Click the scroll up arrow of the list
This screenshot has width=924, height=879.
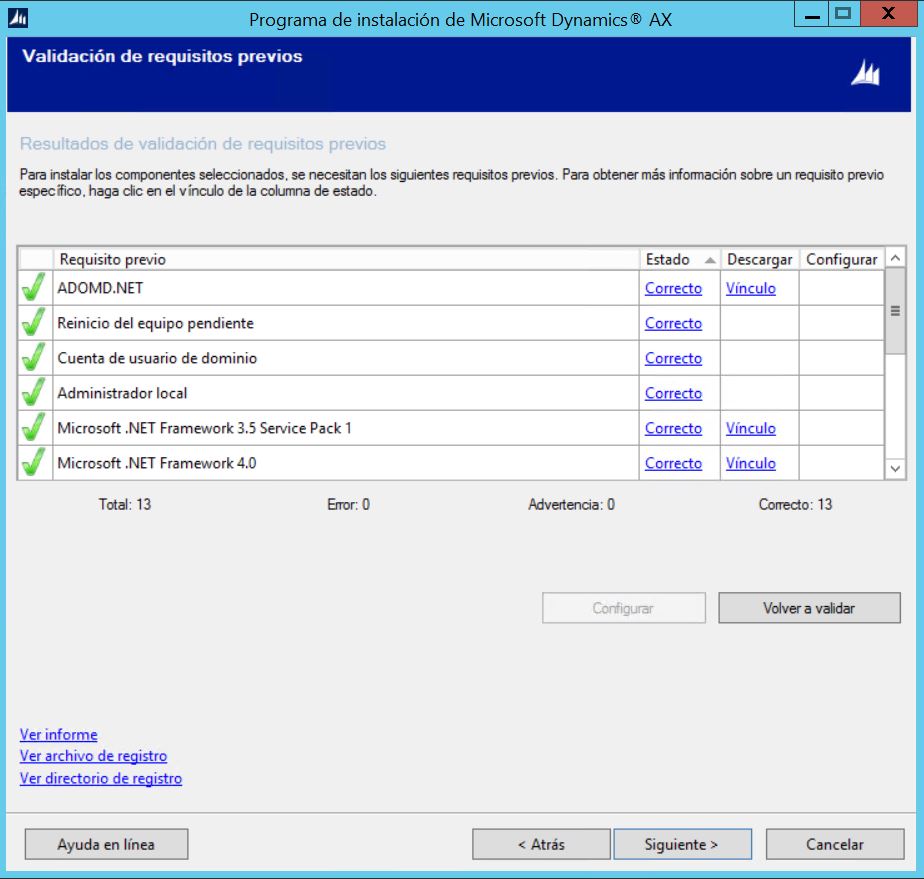tap(895, 258)
